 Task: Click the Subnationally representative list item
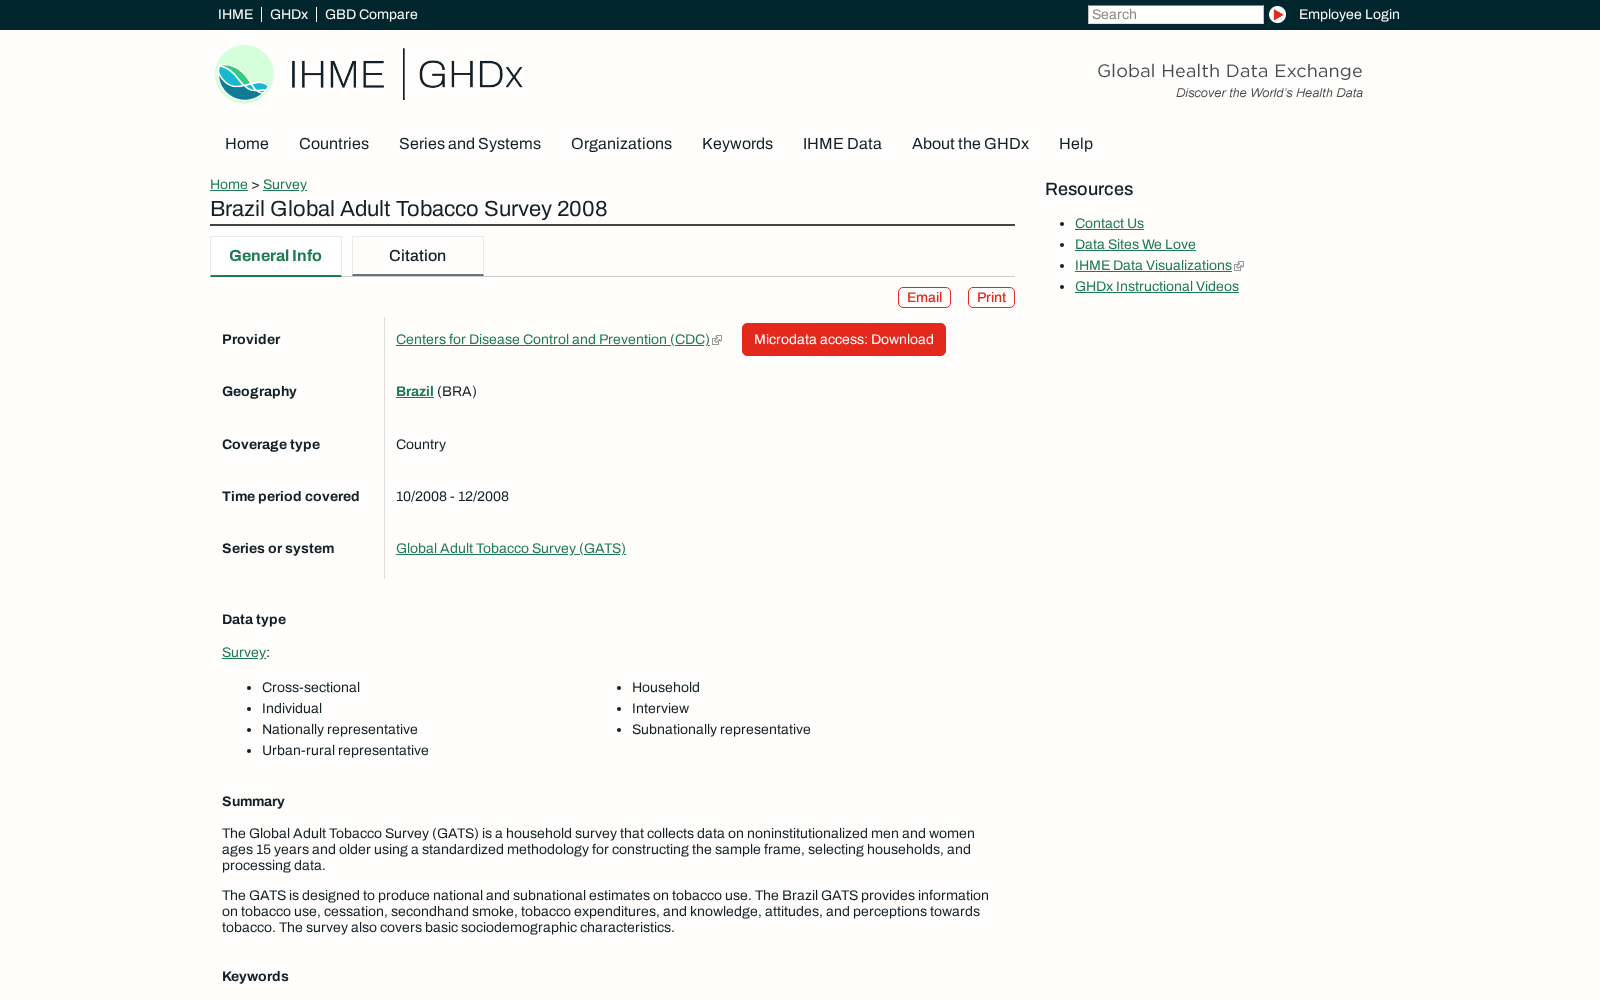pyautogui.click(x=721, y=730)
